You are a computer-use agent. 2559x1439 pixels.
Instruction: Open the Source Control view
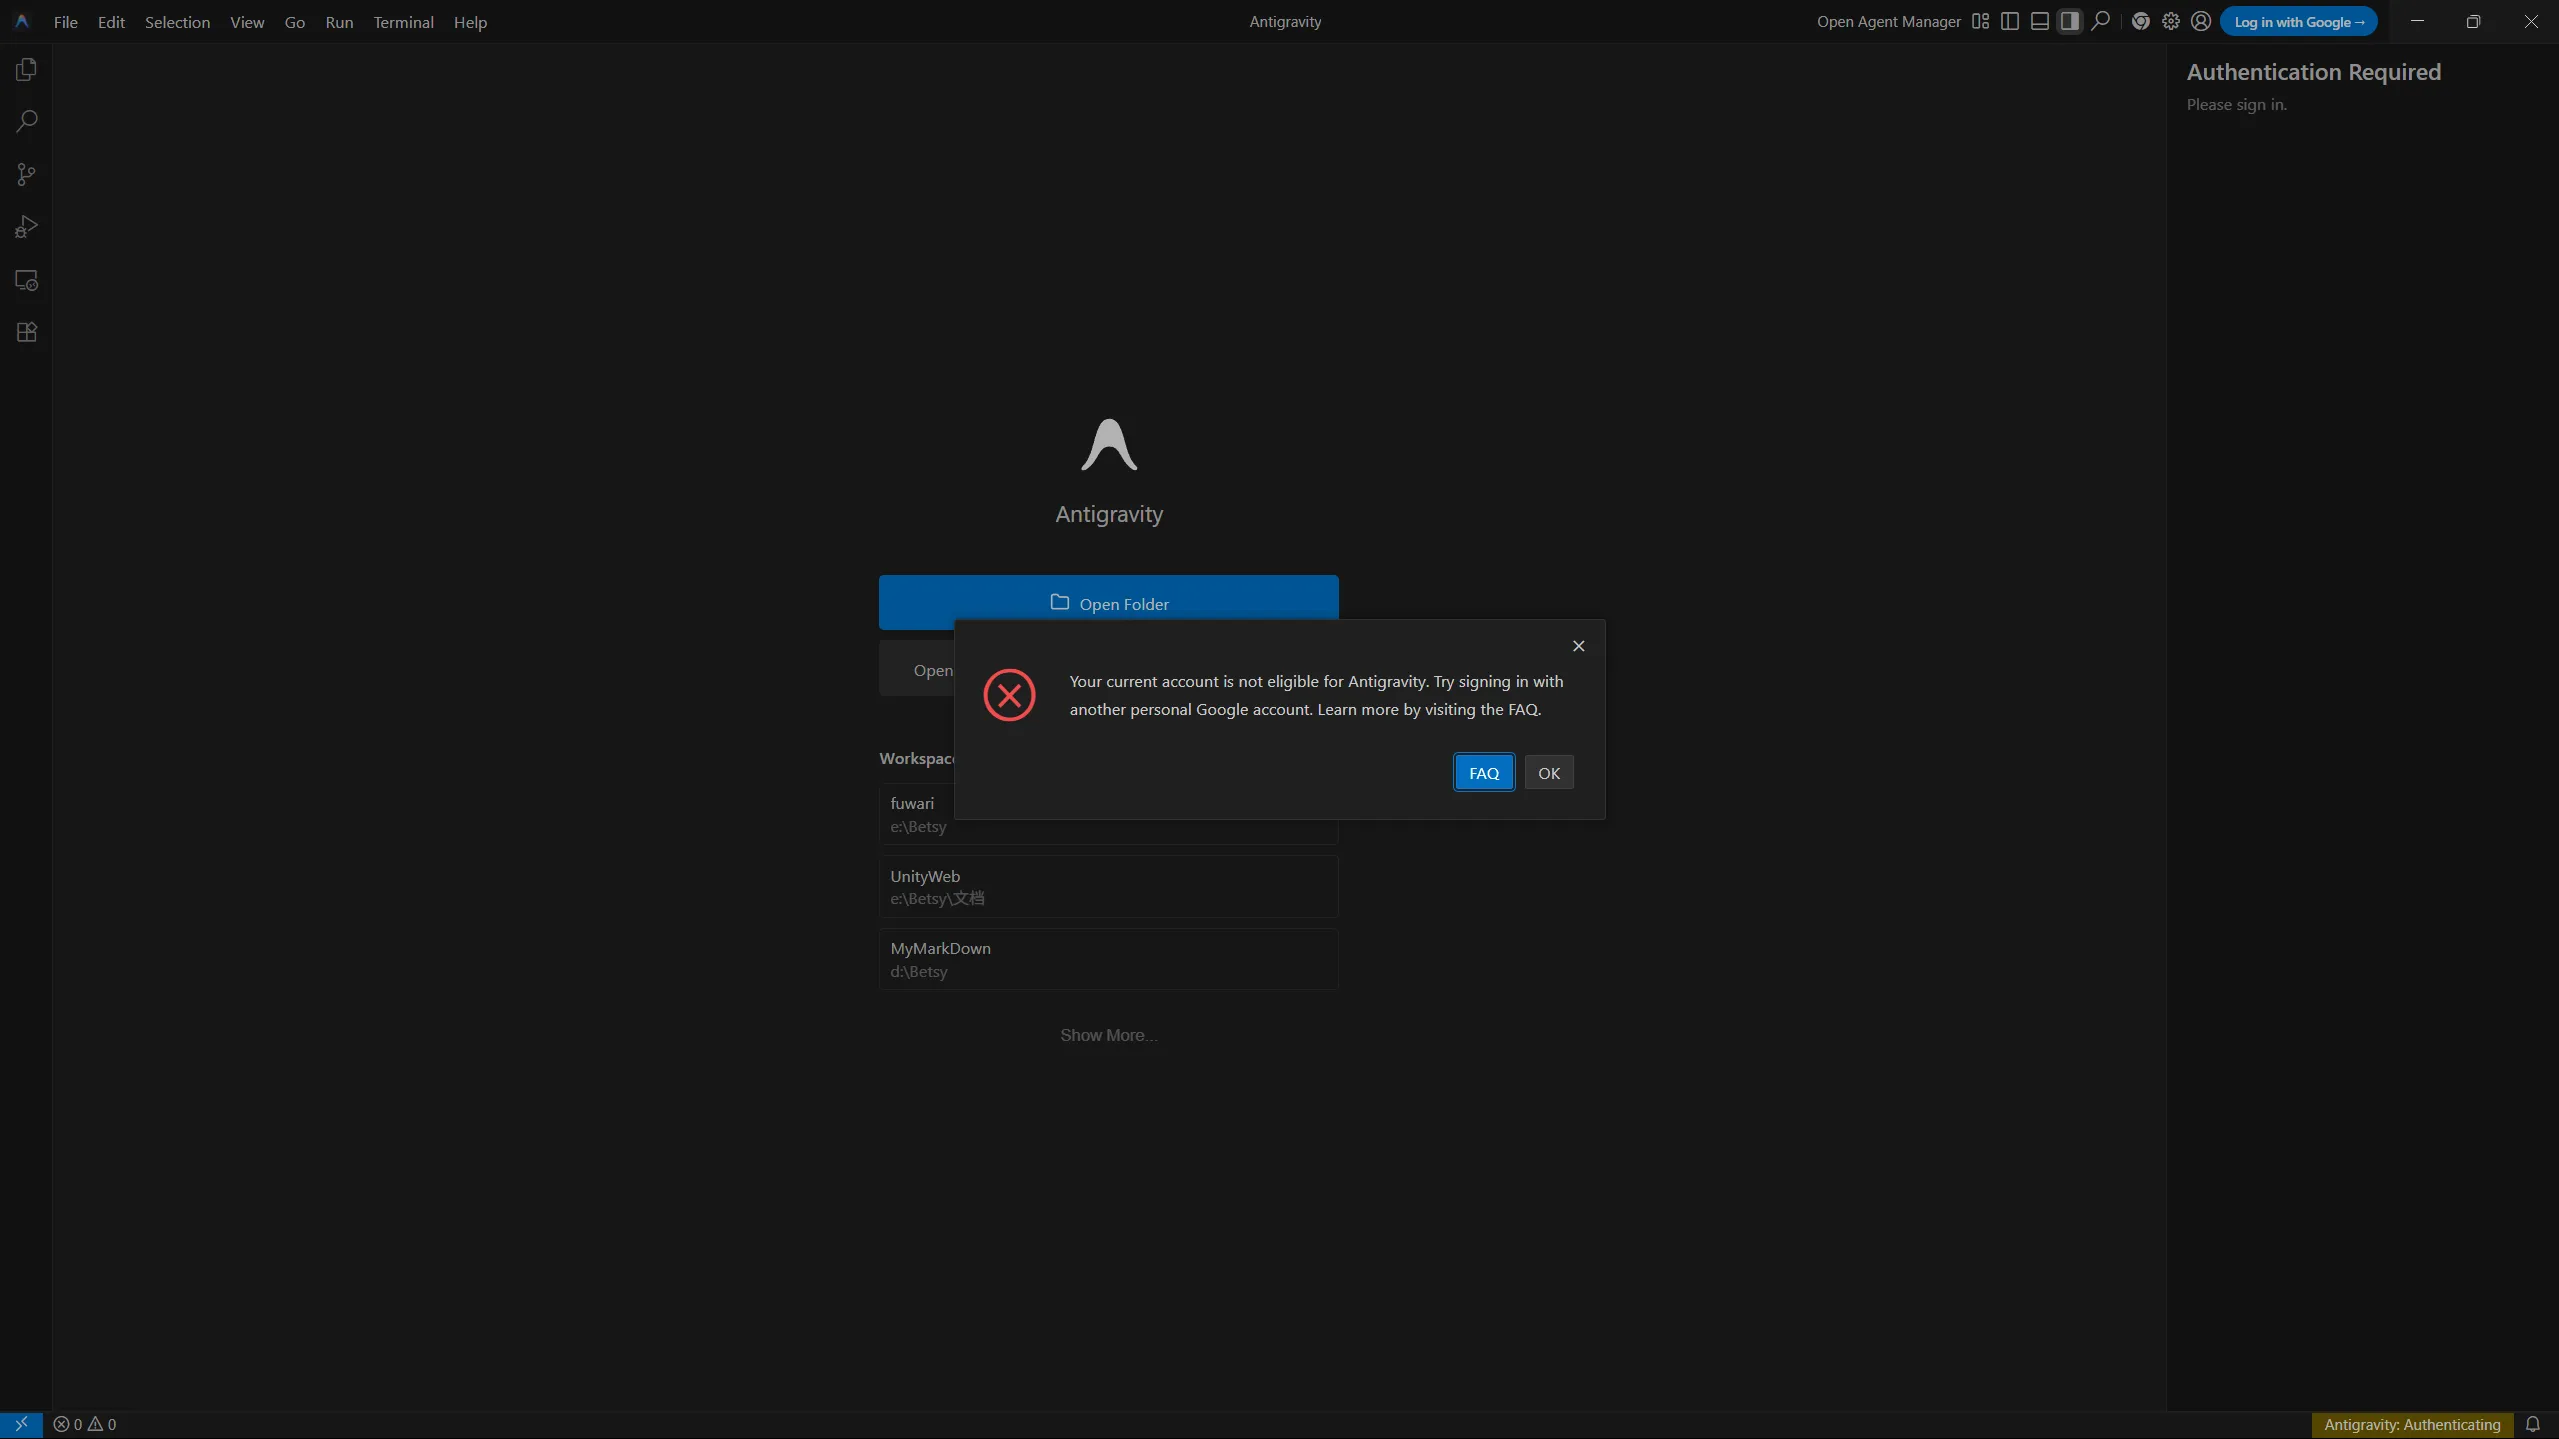pyautogui.click(x=27, y=175)
